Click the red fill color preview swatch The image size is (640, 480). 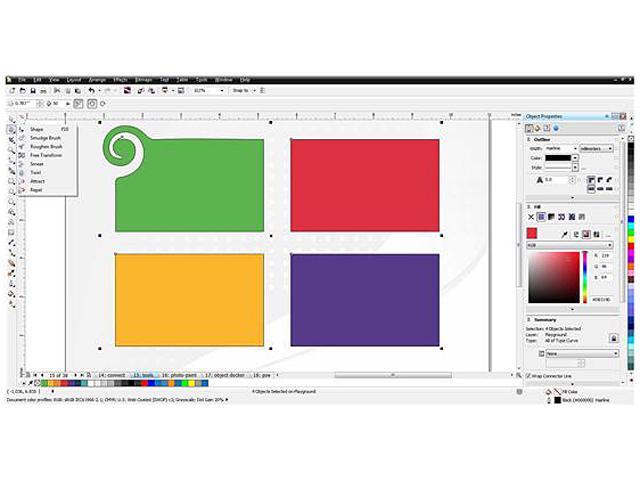pos(532,233)
